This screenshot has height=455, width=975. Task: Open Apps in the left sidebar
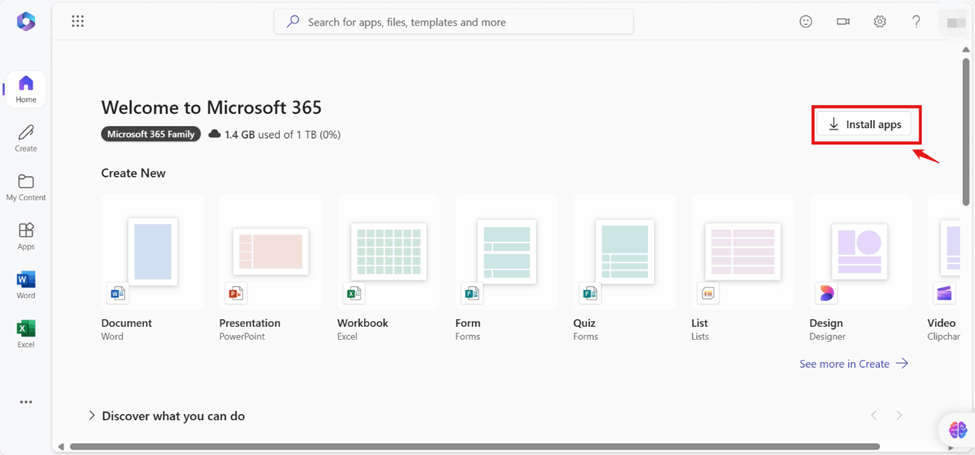(x=26, y=237)
